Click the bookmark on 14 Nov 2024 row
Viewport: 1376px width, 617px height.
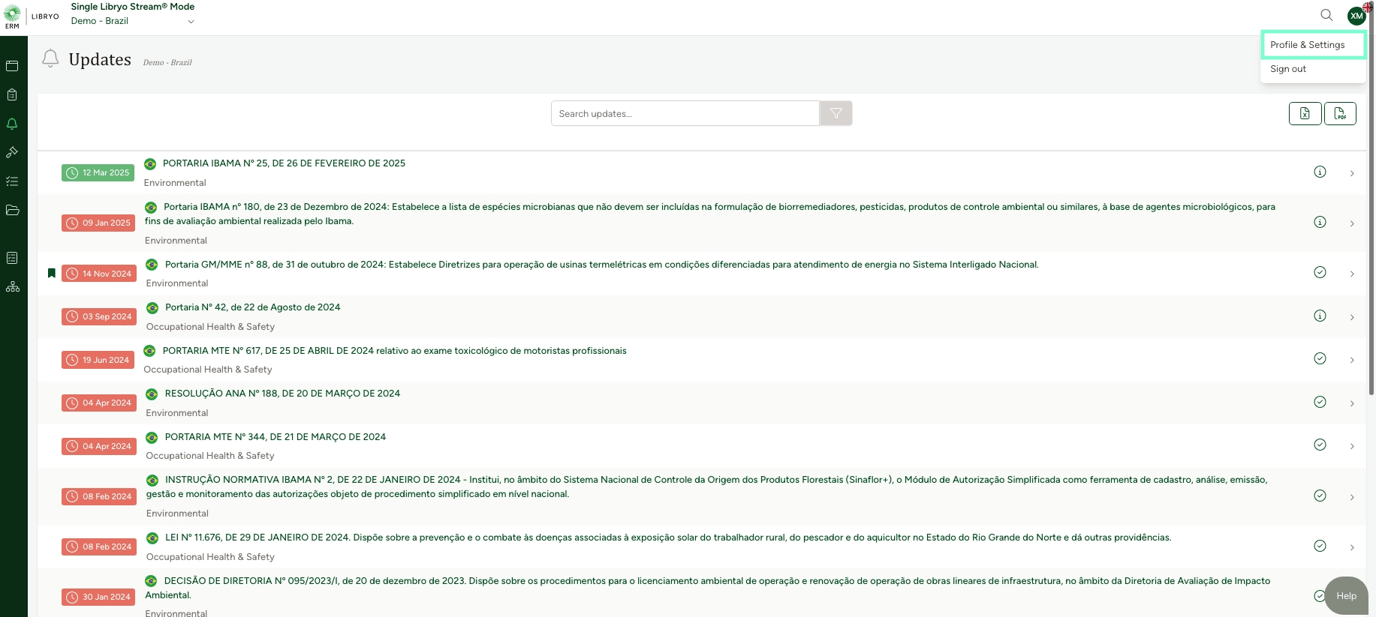51,273
